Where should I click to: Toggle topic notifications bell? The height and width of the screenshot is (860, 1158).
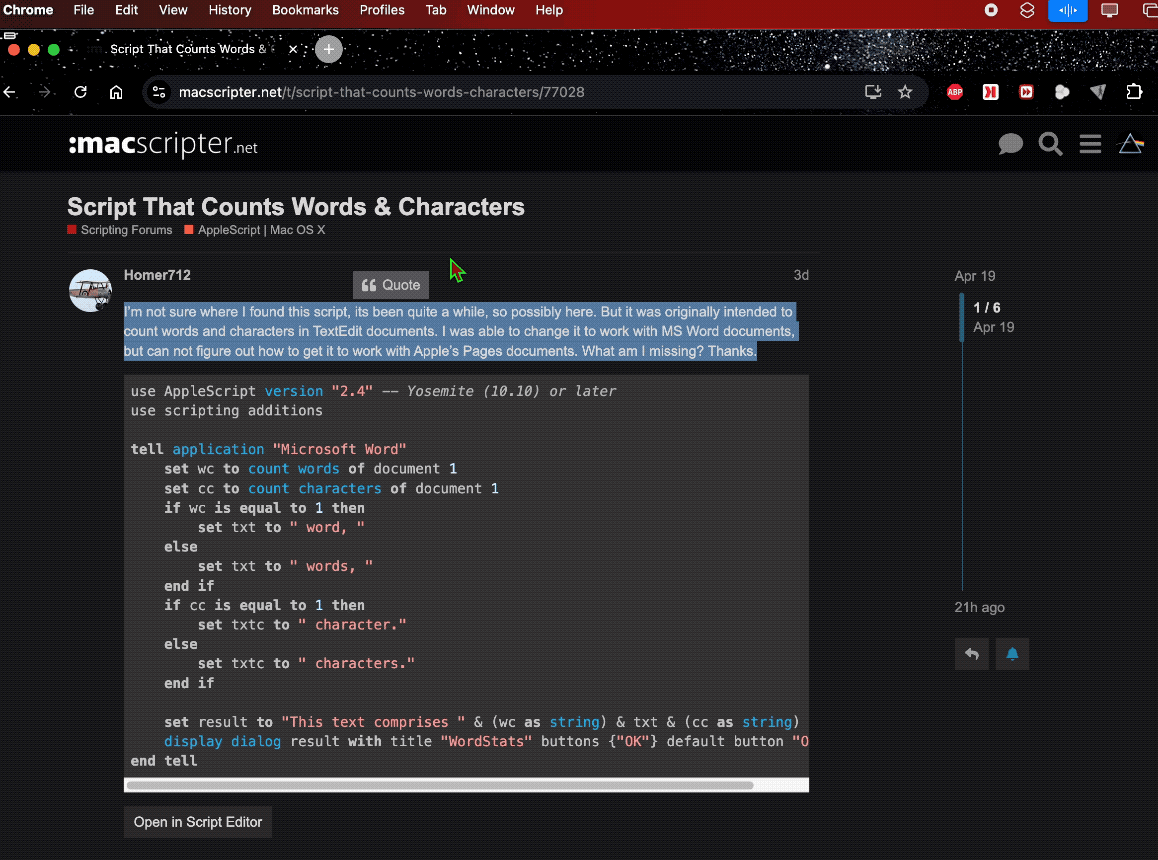click(1013, 654)
